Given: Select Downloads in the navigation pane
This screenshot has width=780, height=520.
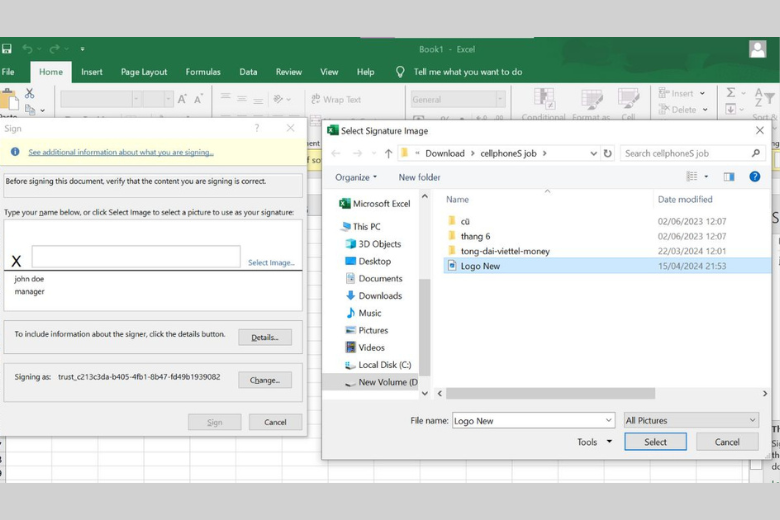Looking at the screenshot, I should (x=374, y=296).
